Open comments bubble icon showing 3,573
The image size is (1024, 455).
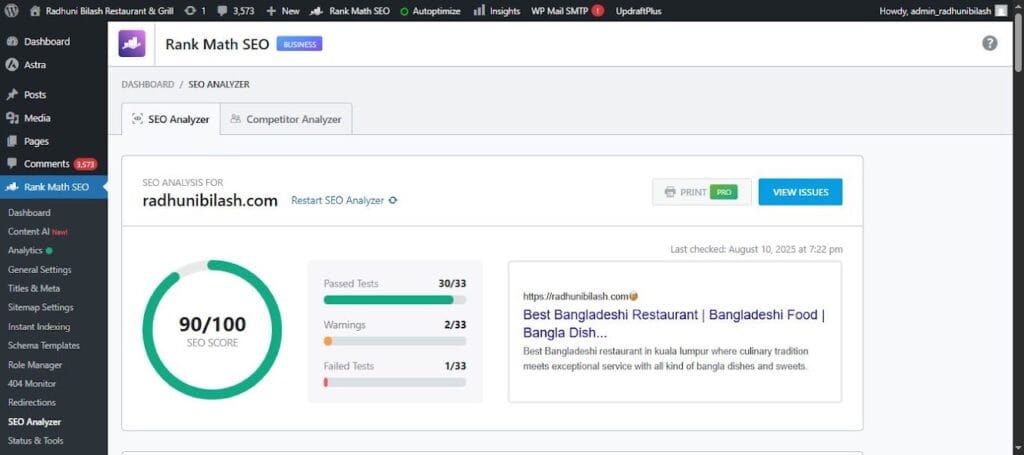point(223,11)
